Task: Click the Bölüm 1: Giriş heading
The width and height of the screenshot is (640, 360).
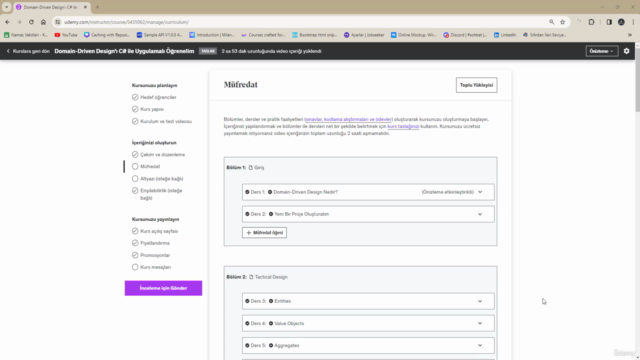Action: (245, 167)
